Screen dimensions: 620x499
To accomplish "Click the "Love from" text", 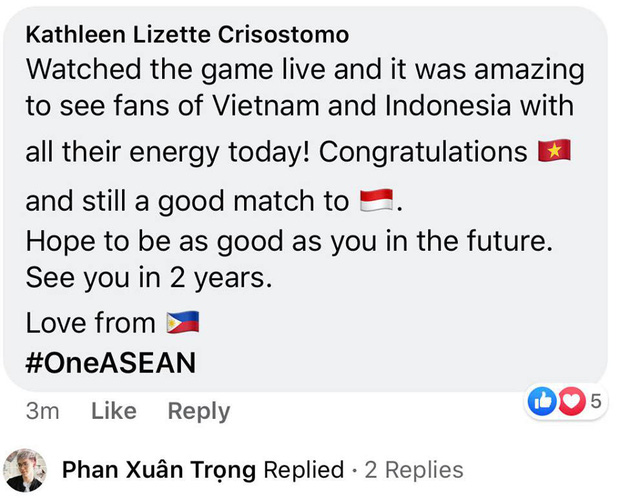I will click(x=90, y=323).
